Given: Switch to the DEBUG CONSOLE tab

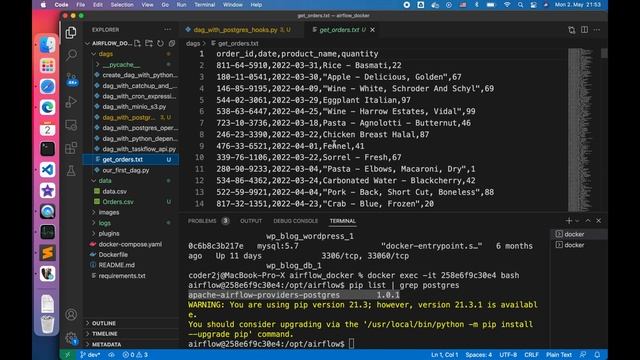Looking at the screenshot, I should (296, 221).
